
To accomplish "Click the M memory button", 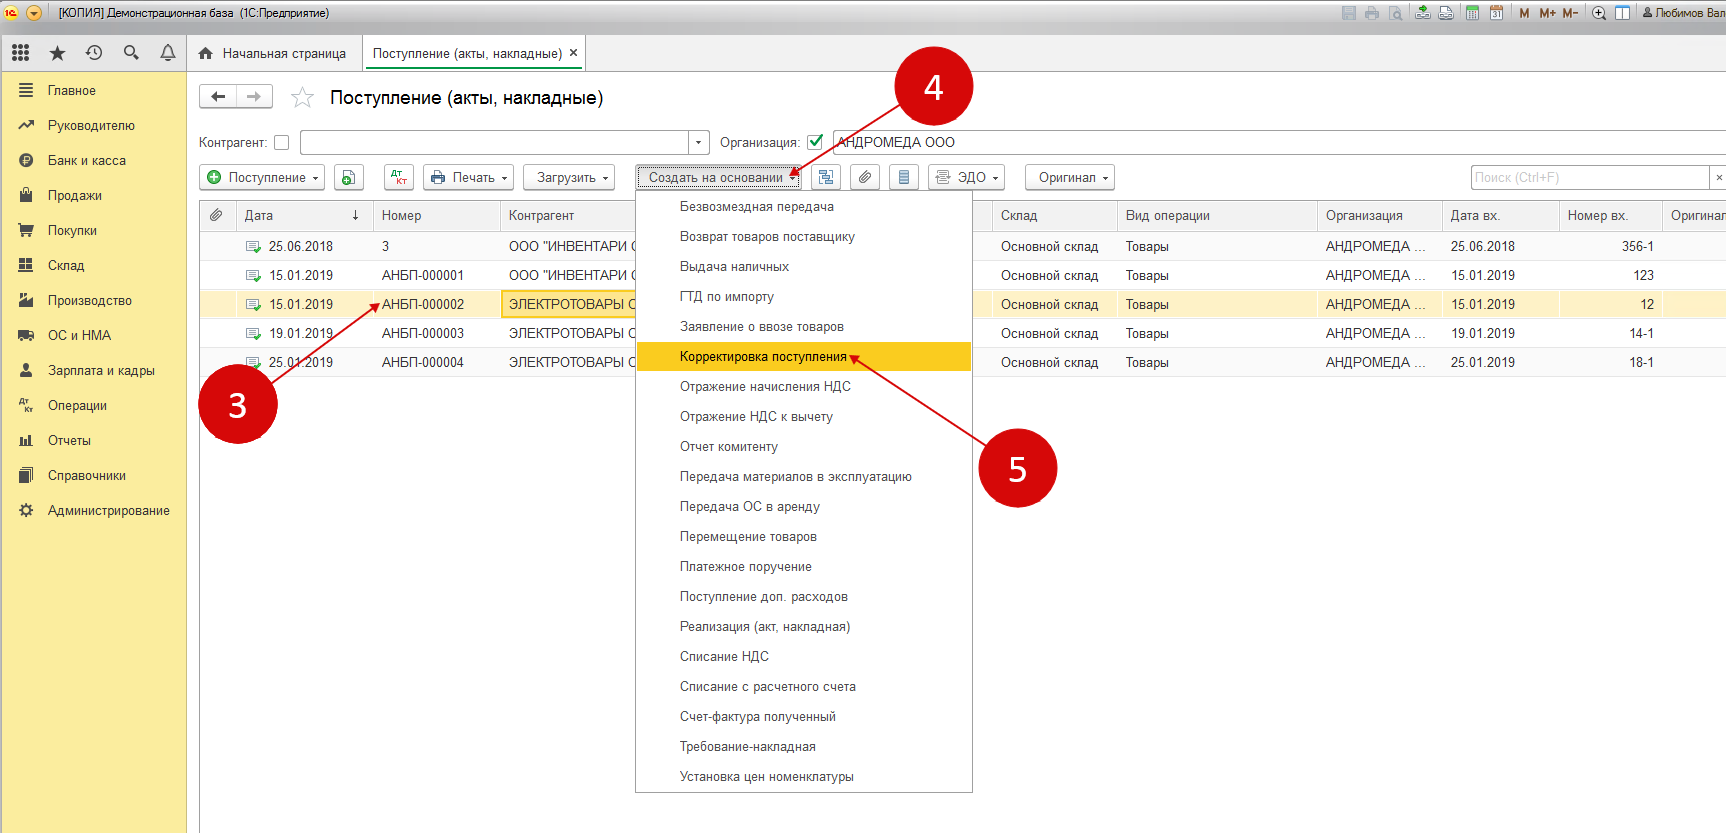I will pos(1524,13).
